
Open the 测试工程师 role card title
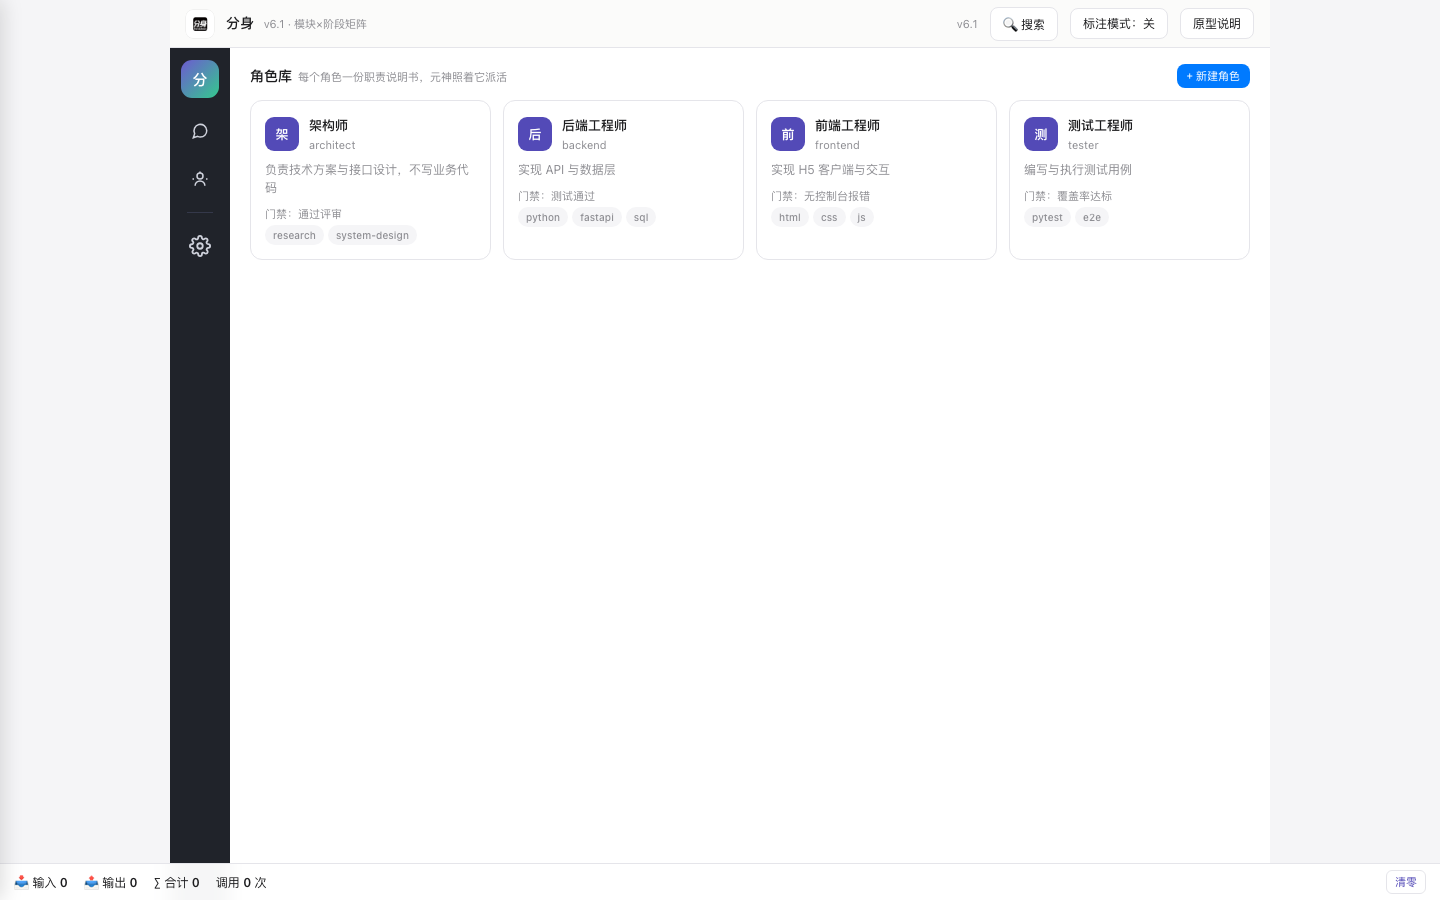click(1100, 125)
